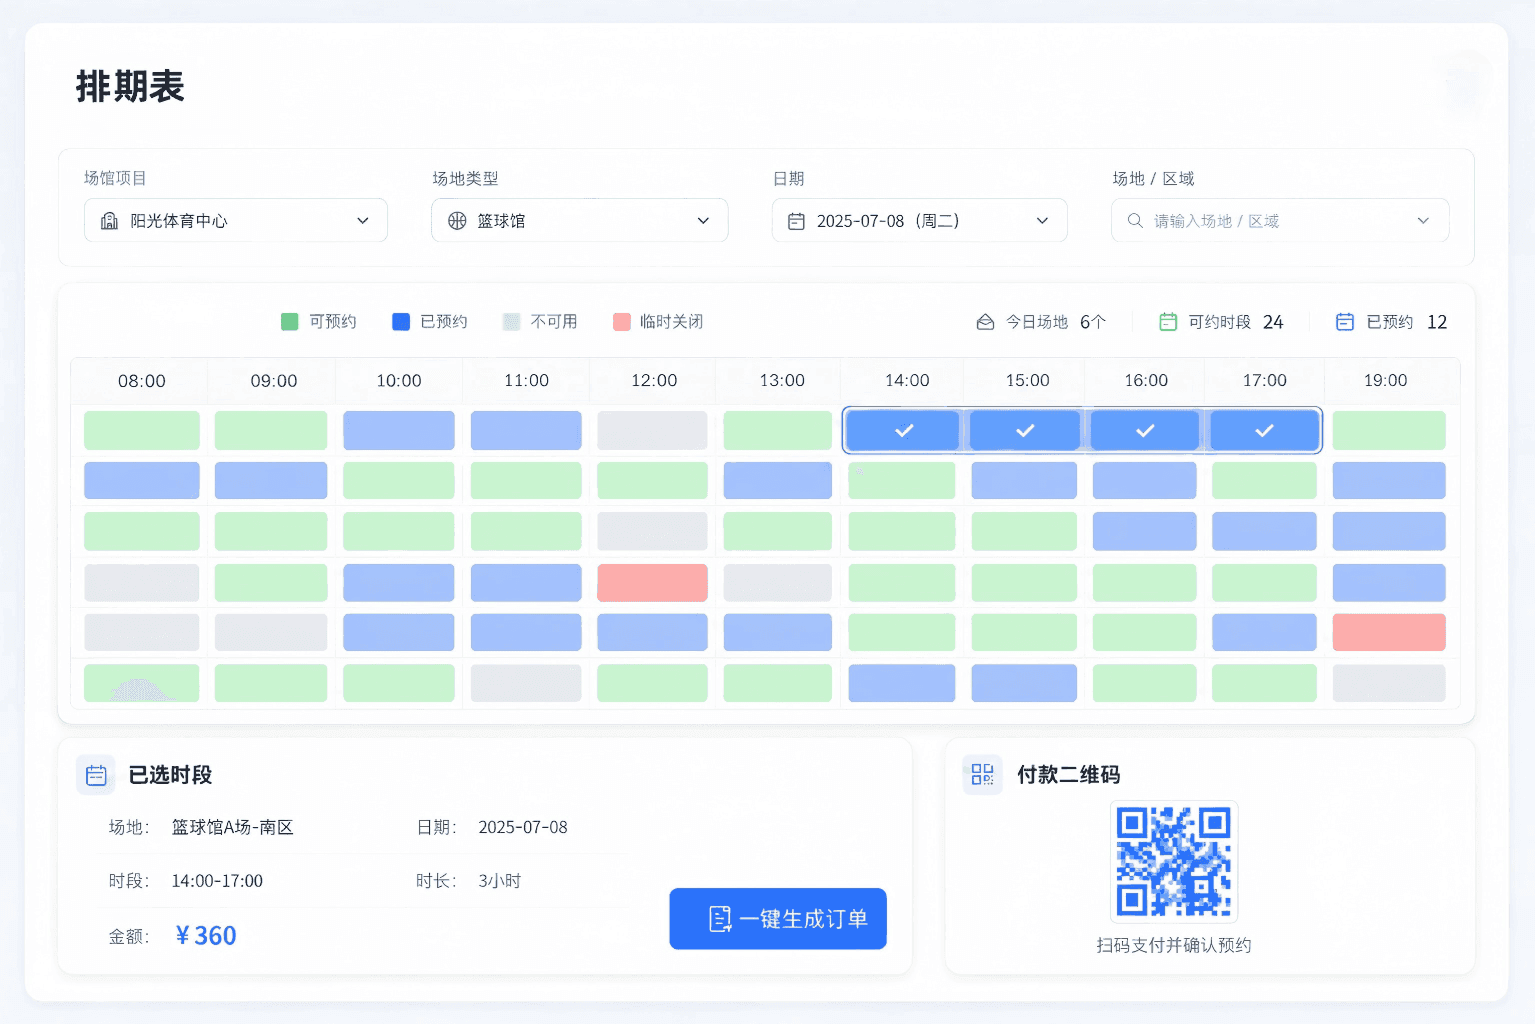This screenshot has height=1024, width=1535.
Task: Click the 今日场地 6个 statistic
Action: pyautogui.click(x=1041, y=322)
